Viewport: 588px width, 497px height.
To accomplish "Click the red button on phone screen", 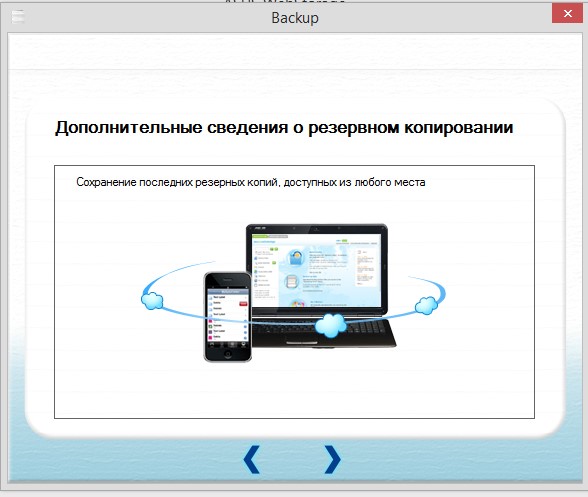I will 243,303.
